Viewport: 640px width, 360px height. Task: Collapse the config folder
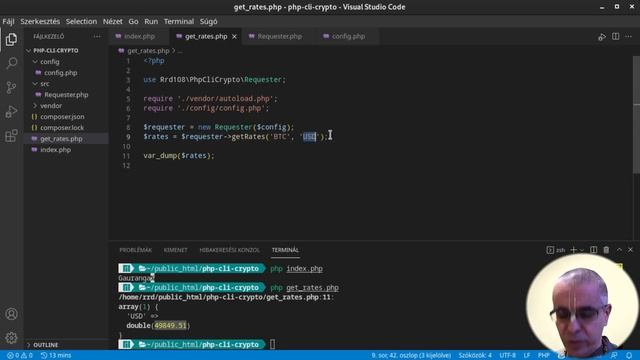(x=49, y=62)
